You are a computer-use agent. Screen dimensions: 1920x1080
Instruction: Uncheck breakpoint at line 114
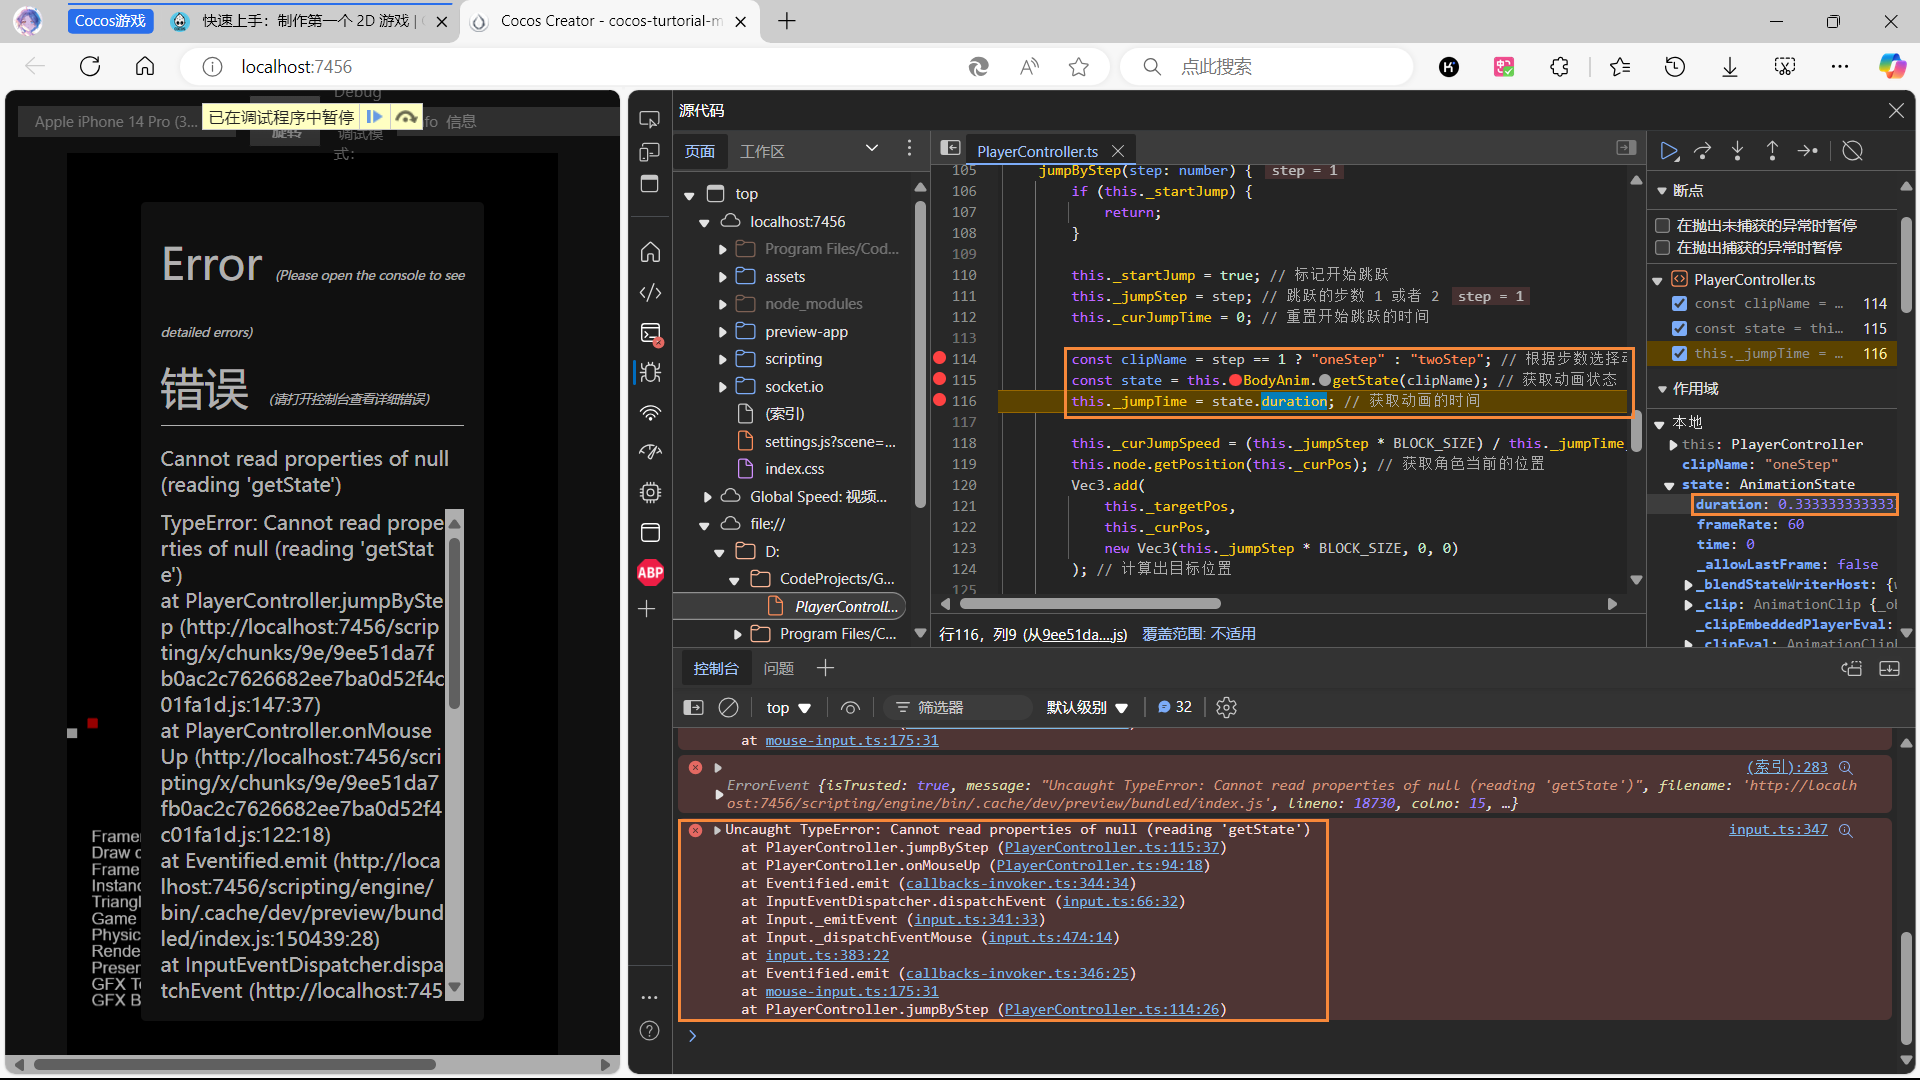[x=1679, y=303]
